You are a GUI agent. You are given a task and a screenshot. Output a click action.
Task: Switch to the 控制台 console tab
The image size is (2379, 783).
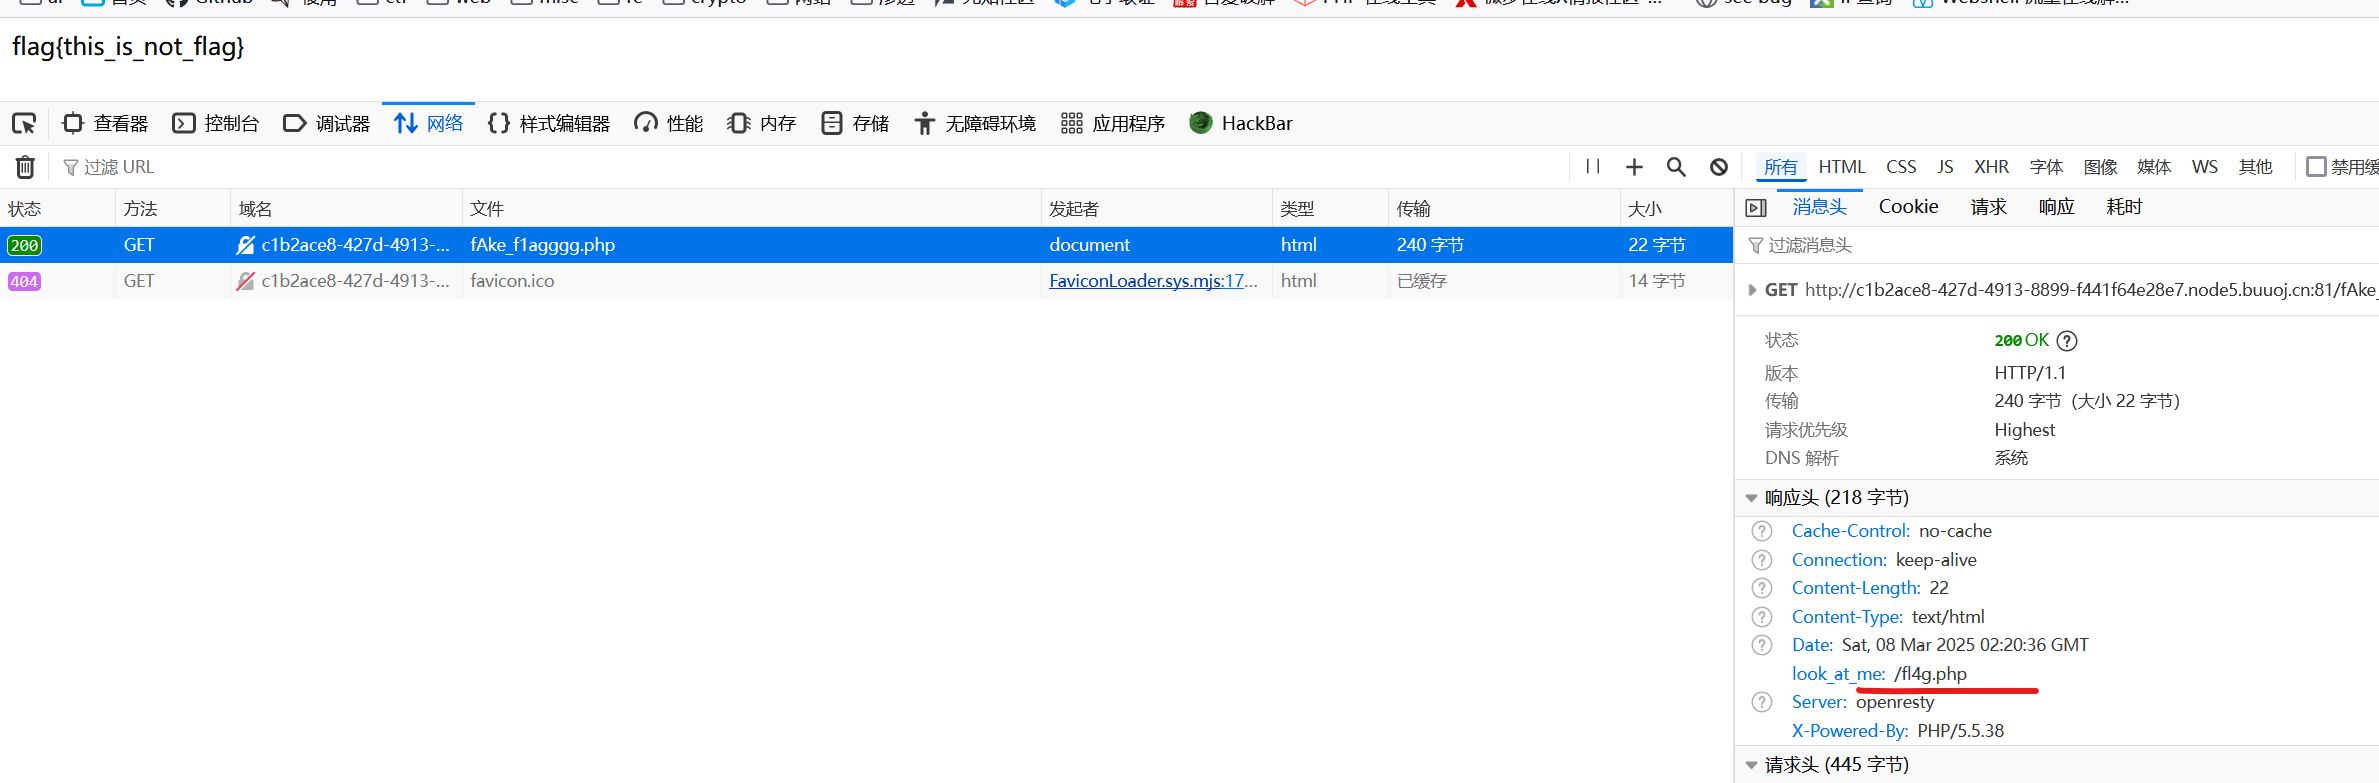tap(216, 124)
